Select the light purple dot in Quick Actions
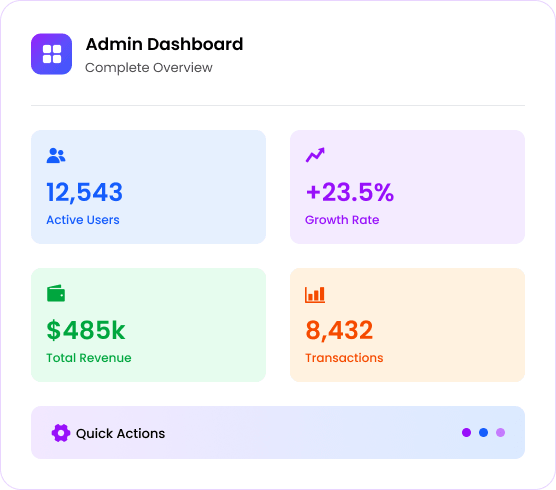 [x=500, y=433]
